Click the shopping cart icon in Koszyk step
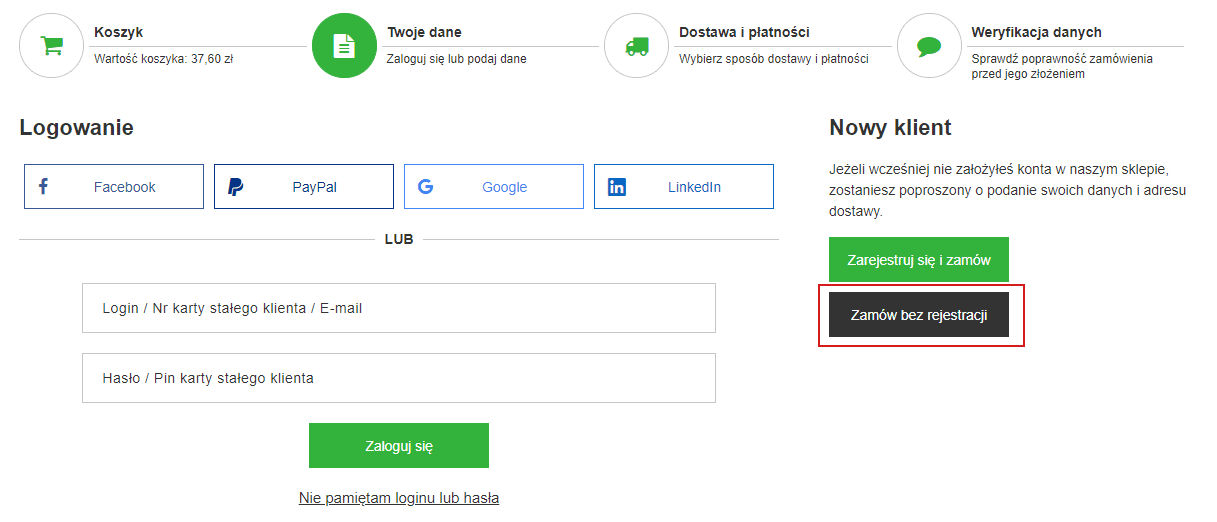The height and width of the screenshot is (522, 1217). 51,46
